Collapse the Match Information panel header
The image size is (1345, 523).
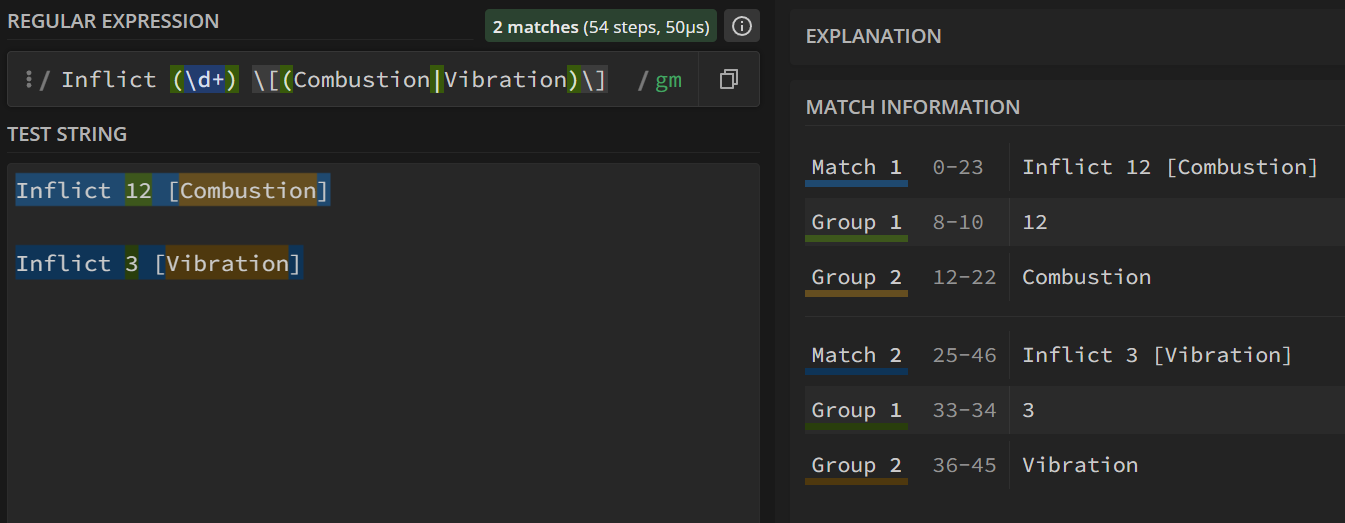pos(912,107)
